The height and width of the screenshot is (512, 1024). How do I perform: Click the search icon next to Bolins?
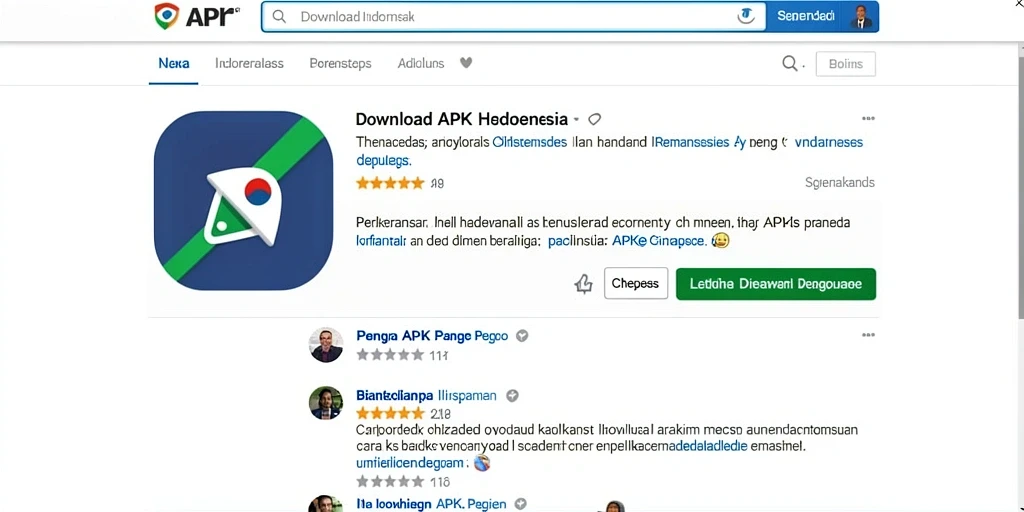(x=790, y=63)
